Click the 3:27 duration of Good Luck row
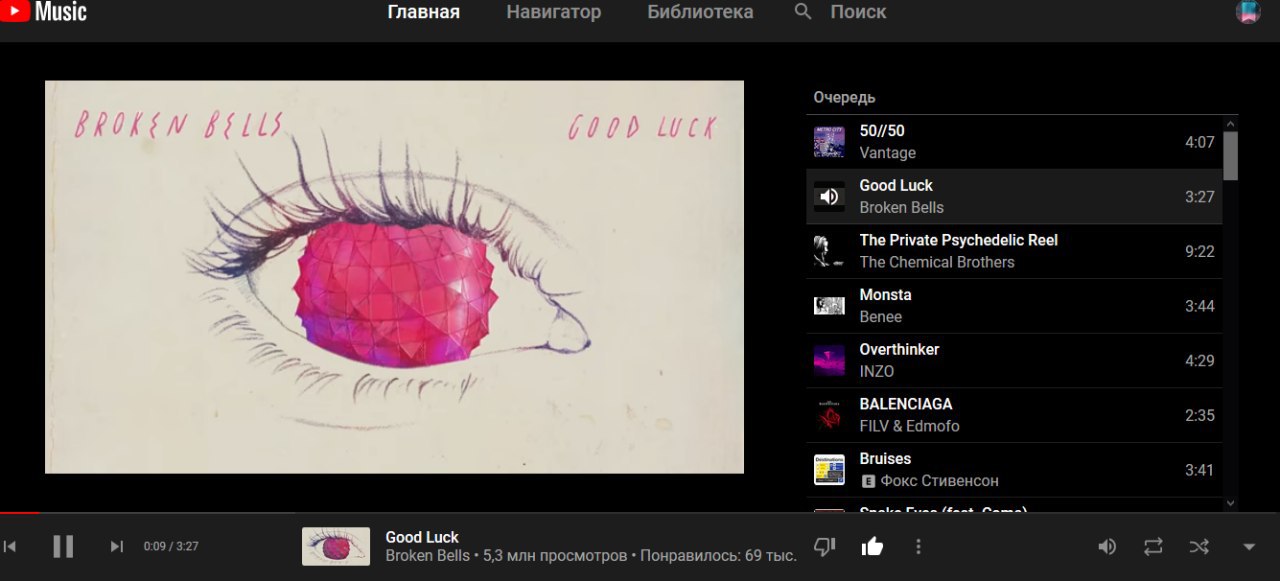 [1200, 197]
